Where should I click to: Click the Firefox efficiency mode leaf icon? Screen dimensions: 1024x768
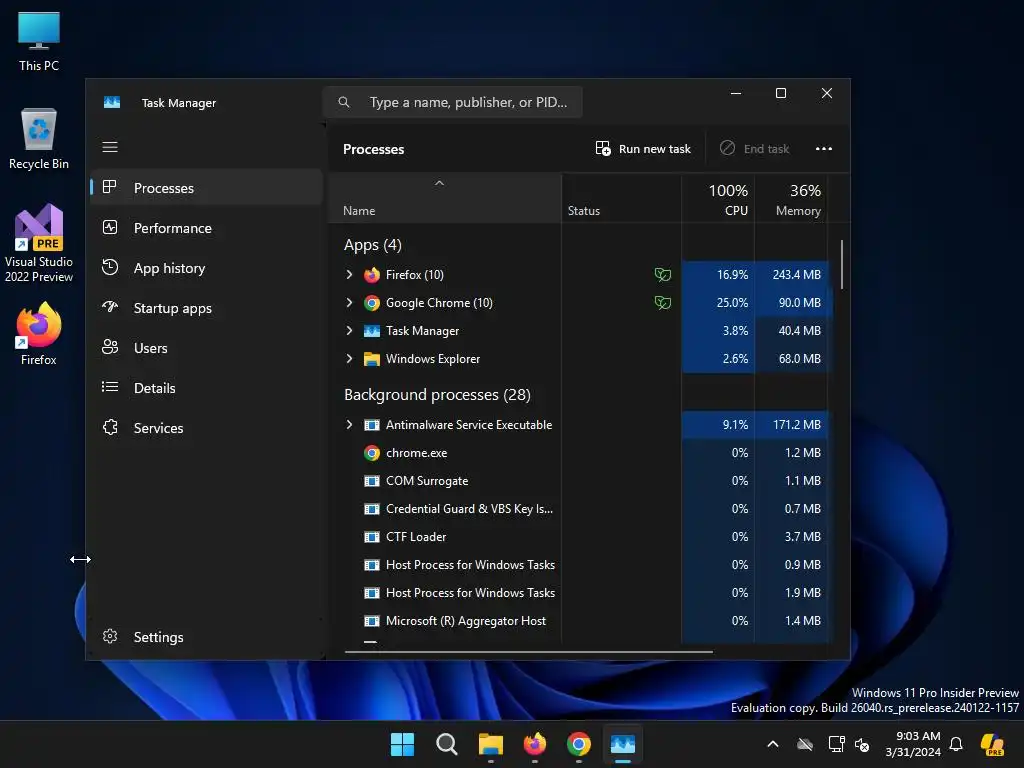(x=662, y=274)
